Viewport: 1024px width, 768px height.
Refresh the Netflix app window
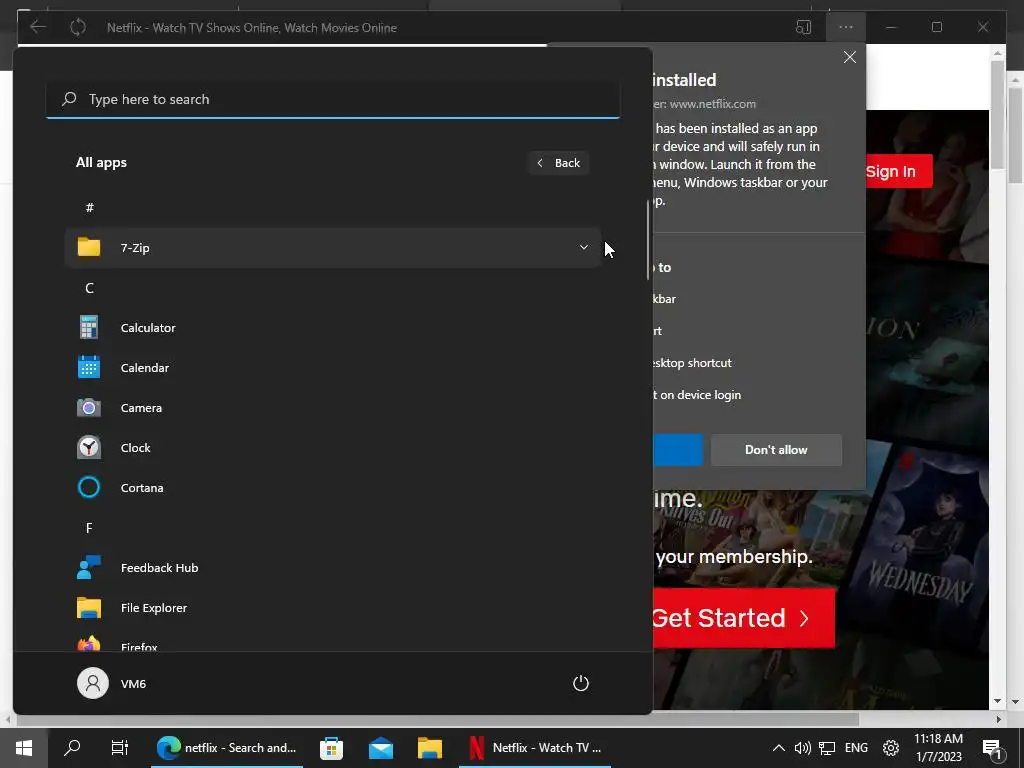point(78,27)
